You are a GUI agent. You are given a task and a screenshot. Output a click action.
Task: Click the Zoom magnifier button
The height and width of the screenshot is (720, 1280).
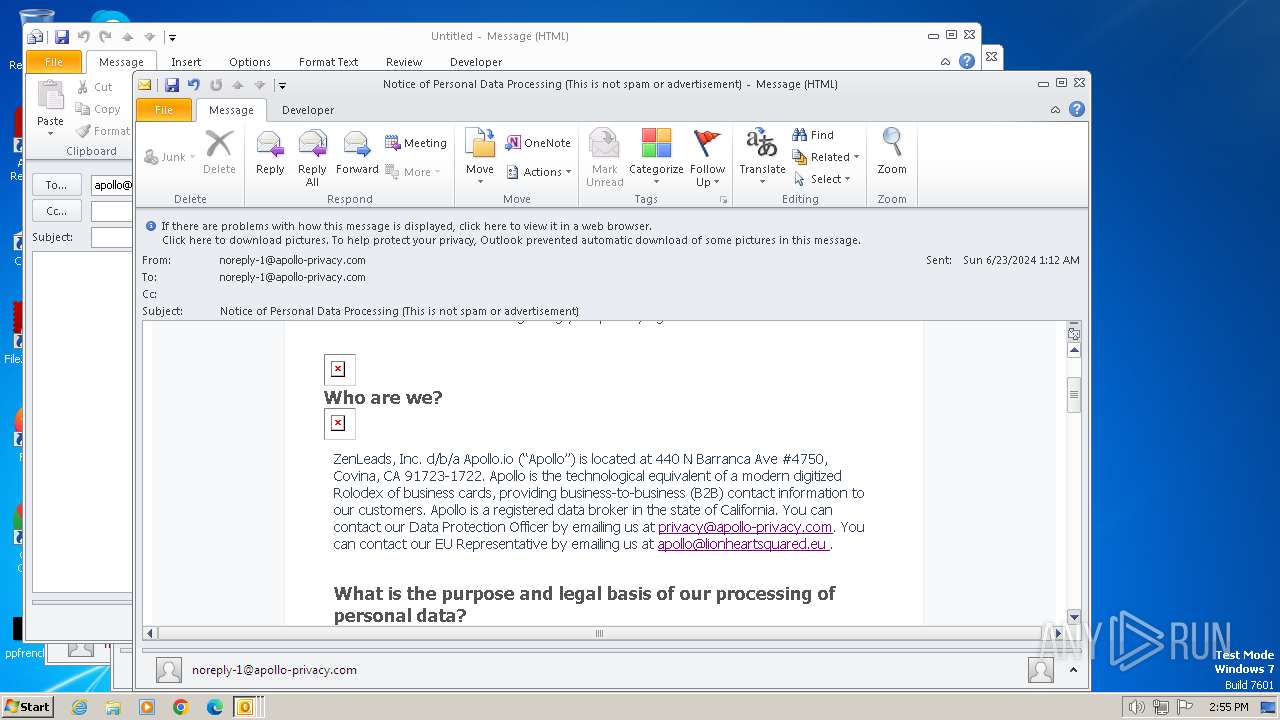(892, 152)
